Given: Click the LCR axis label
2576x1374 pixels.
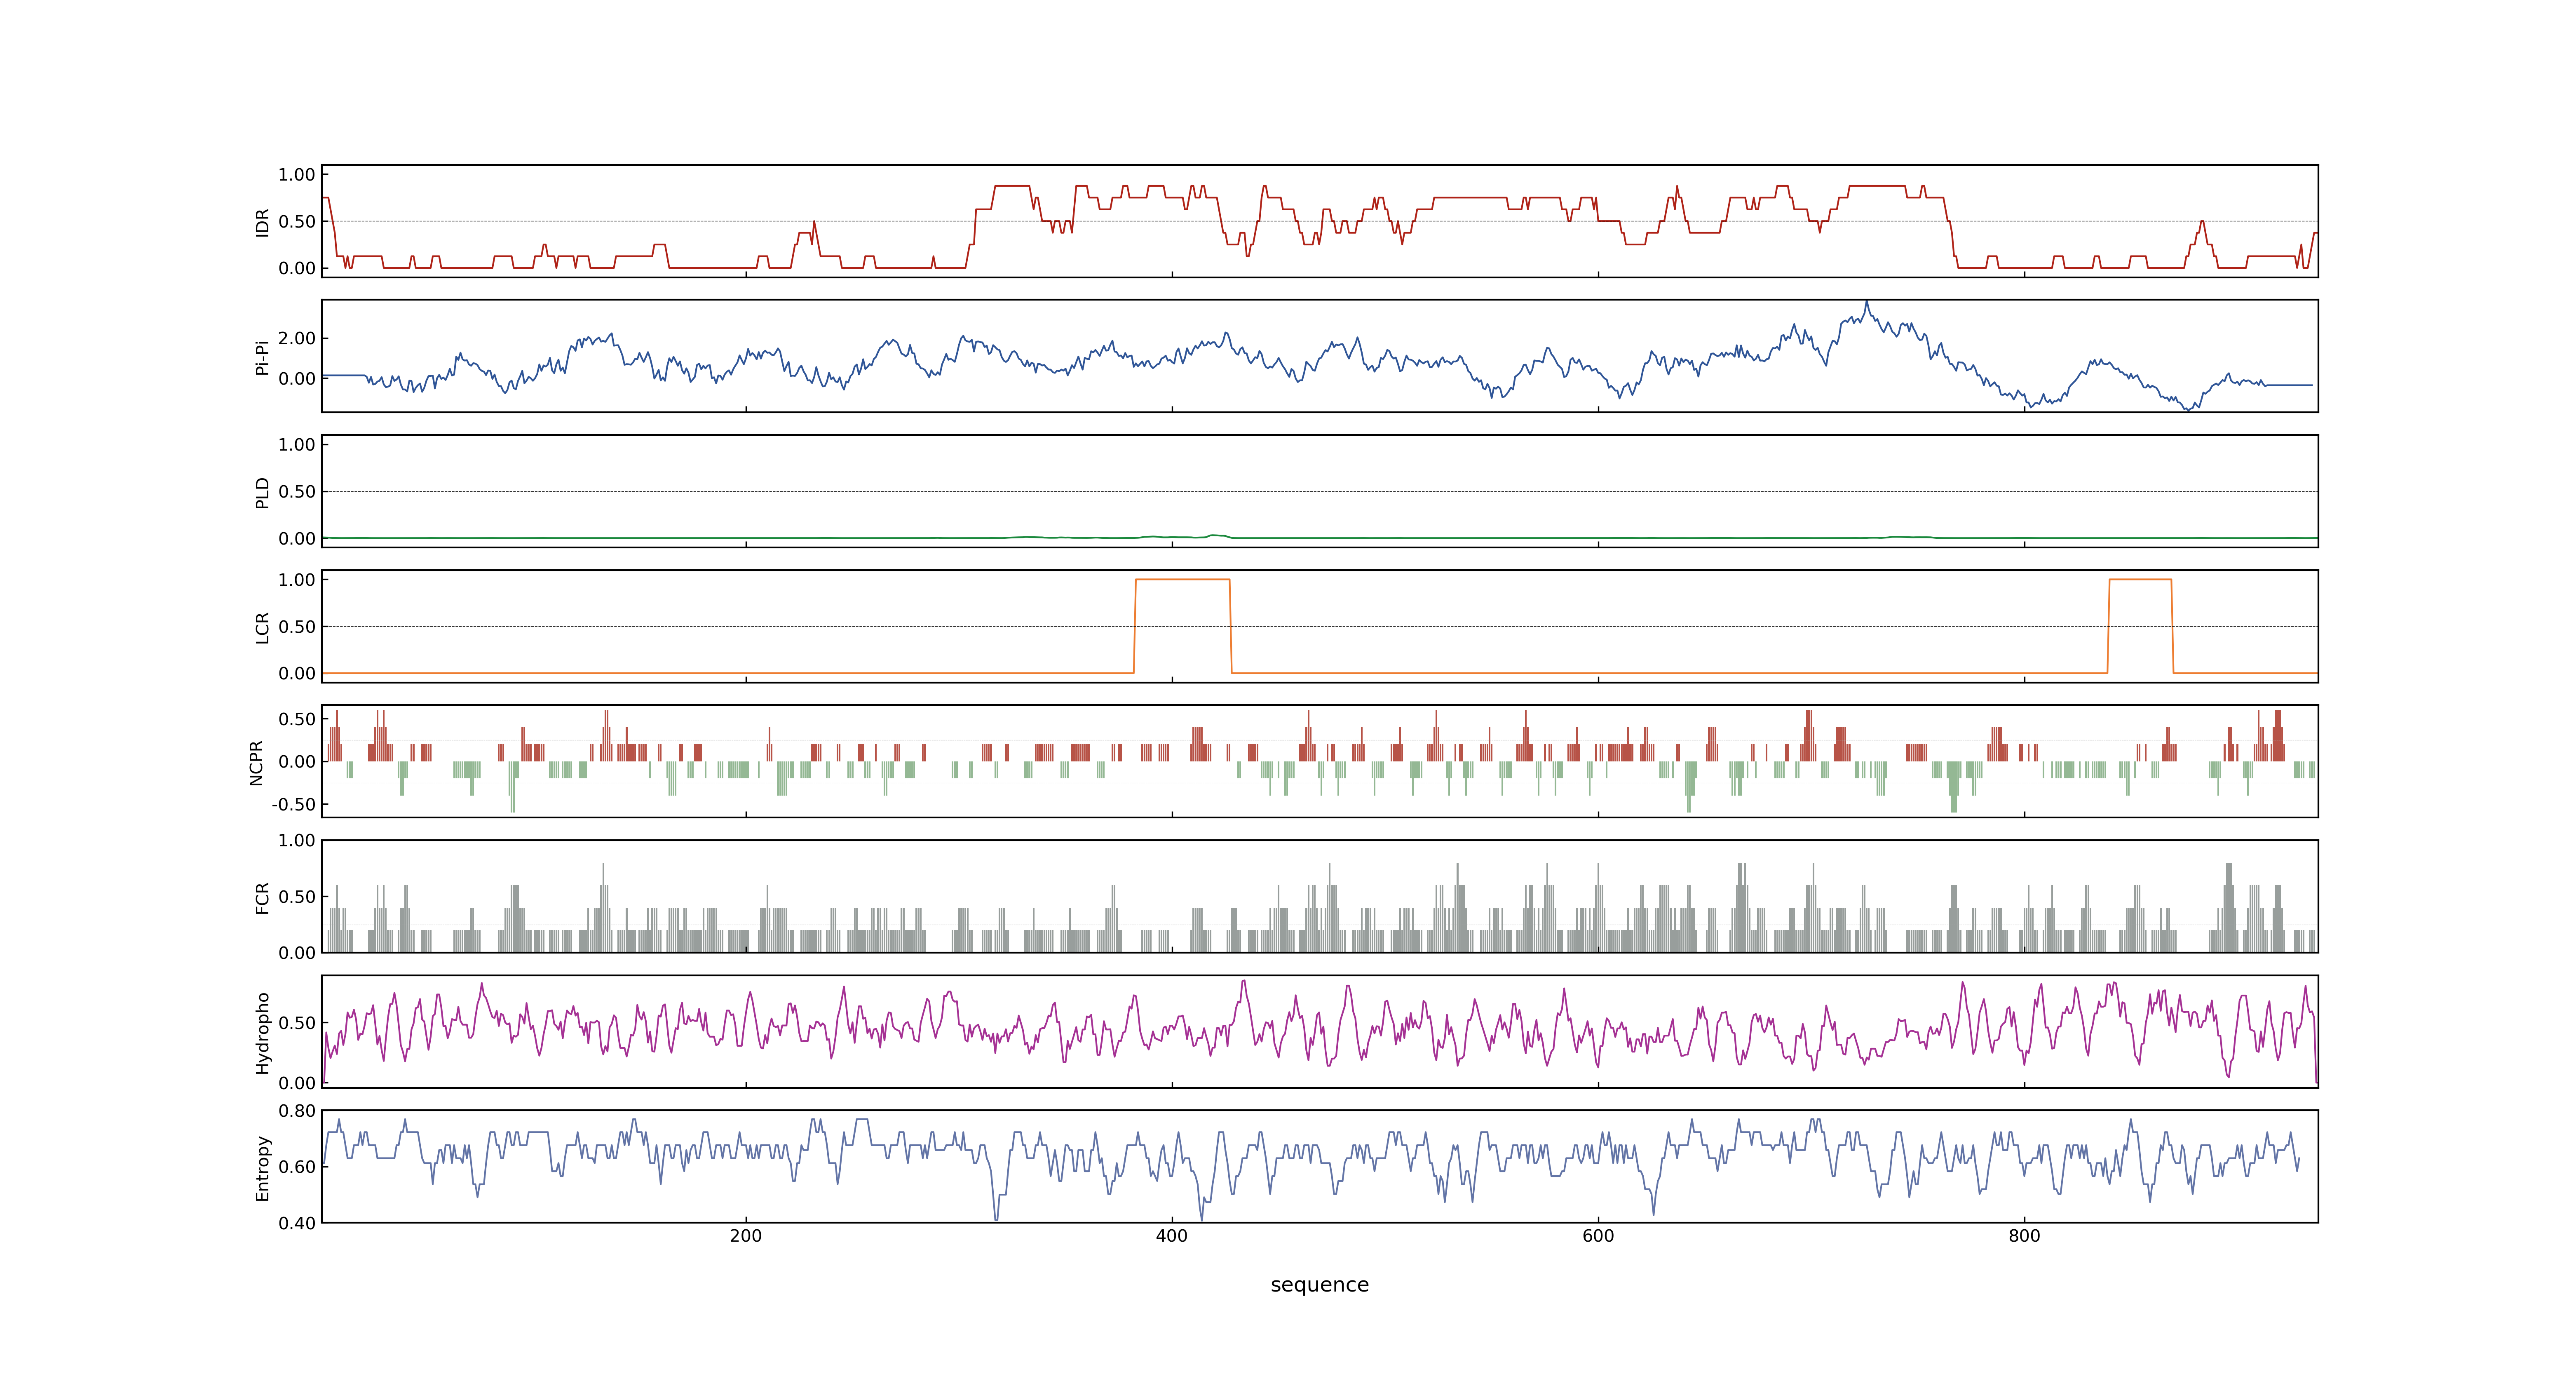Looking at the screenshot, I should point(262,627).
